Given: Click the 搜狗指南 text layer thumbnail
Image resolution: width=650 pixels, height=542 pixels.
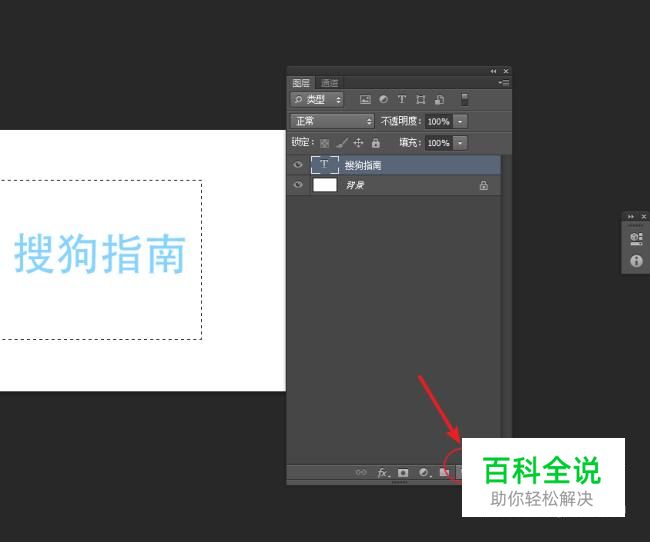Looking at the screenshot, I should 325,165.
